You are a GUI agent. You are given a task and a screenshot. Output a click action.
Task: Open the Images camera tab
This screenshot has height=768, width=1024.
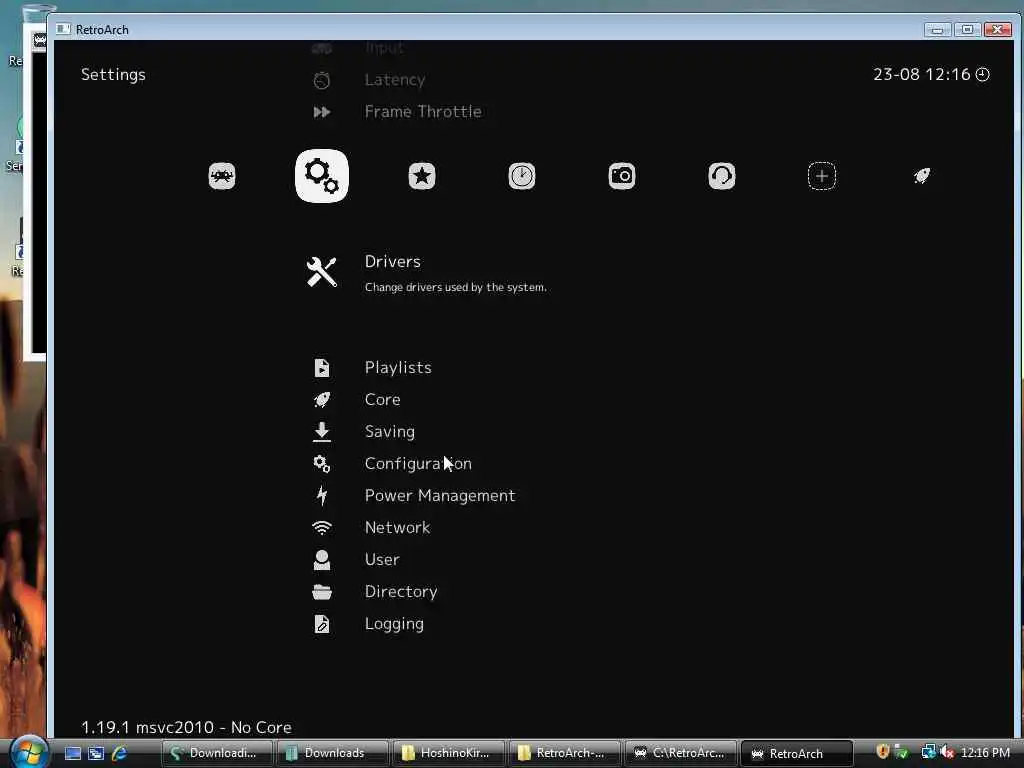(x=622, y=176)
